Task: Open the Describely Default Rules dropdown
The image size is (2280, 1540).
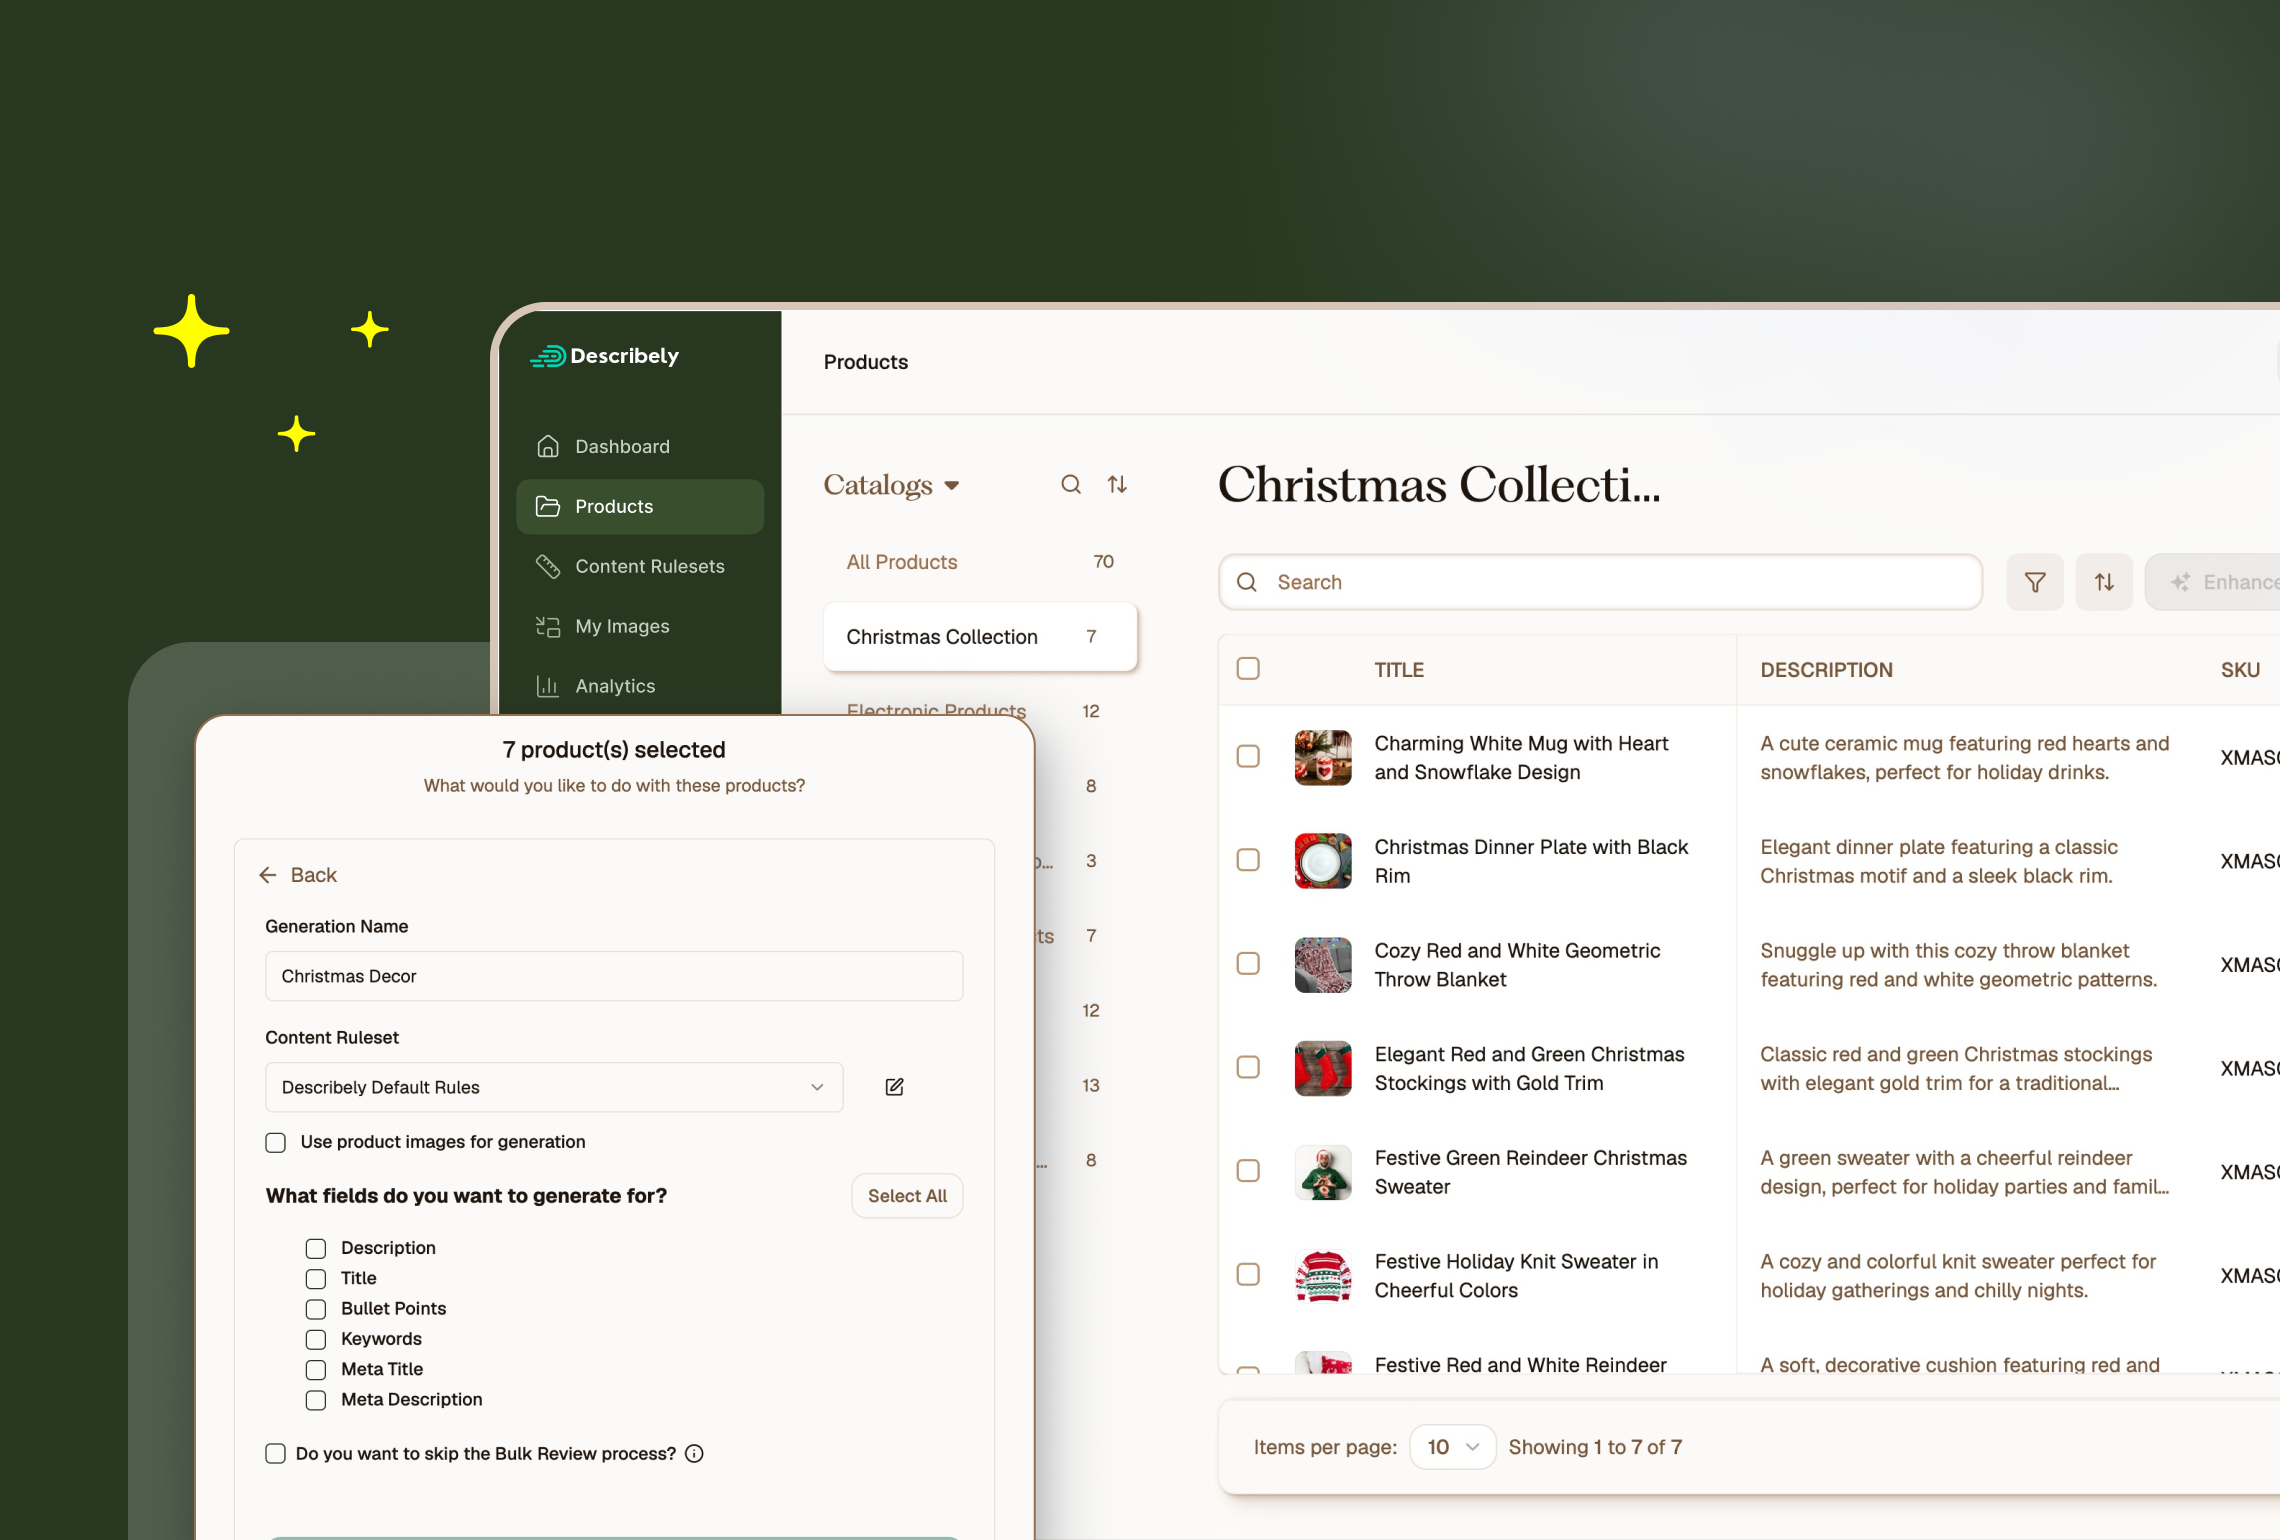Action: [553, 1087]
